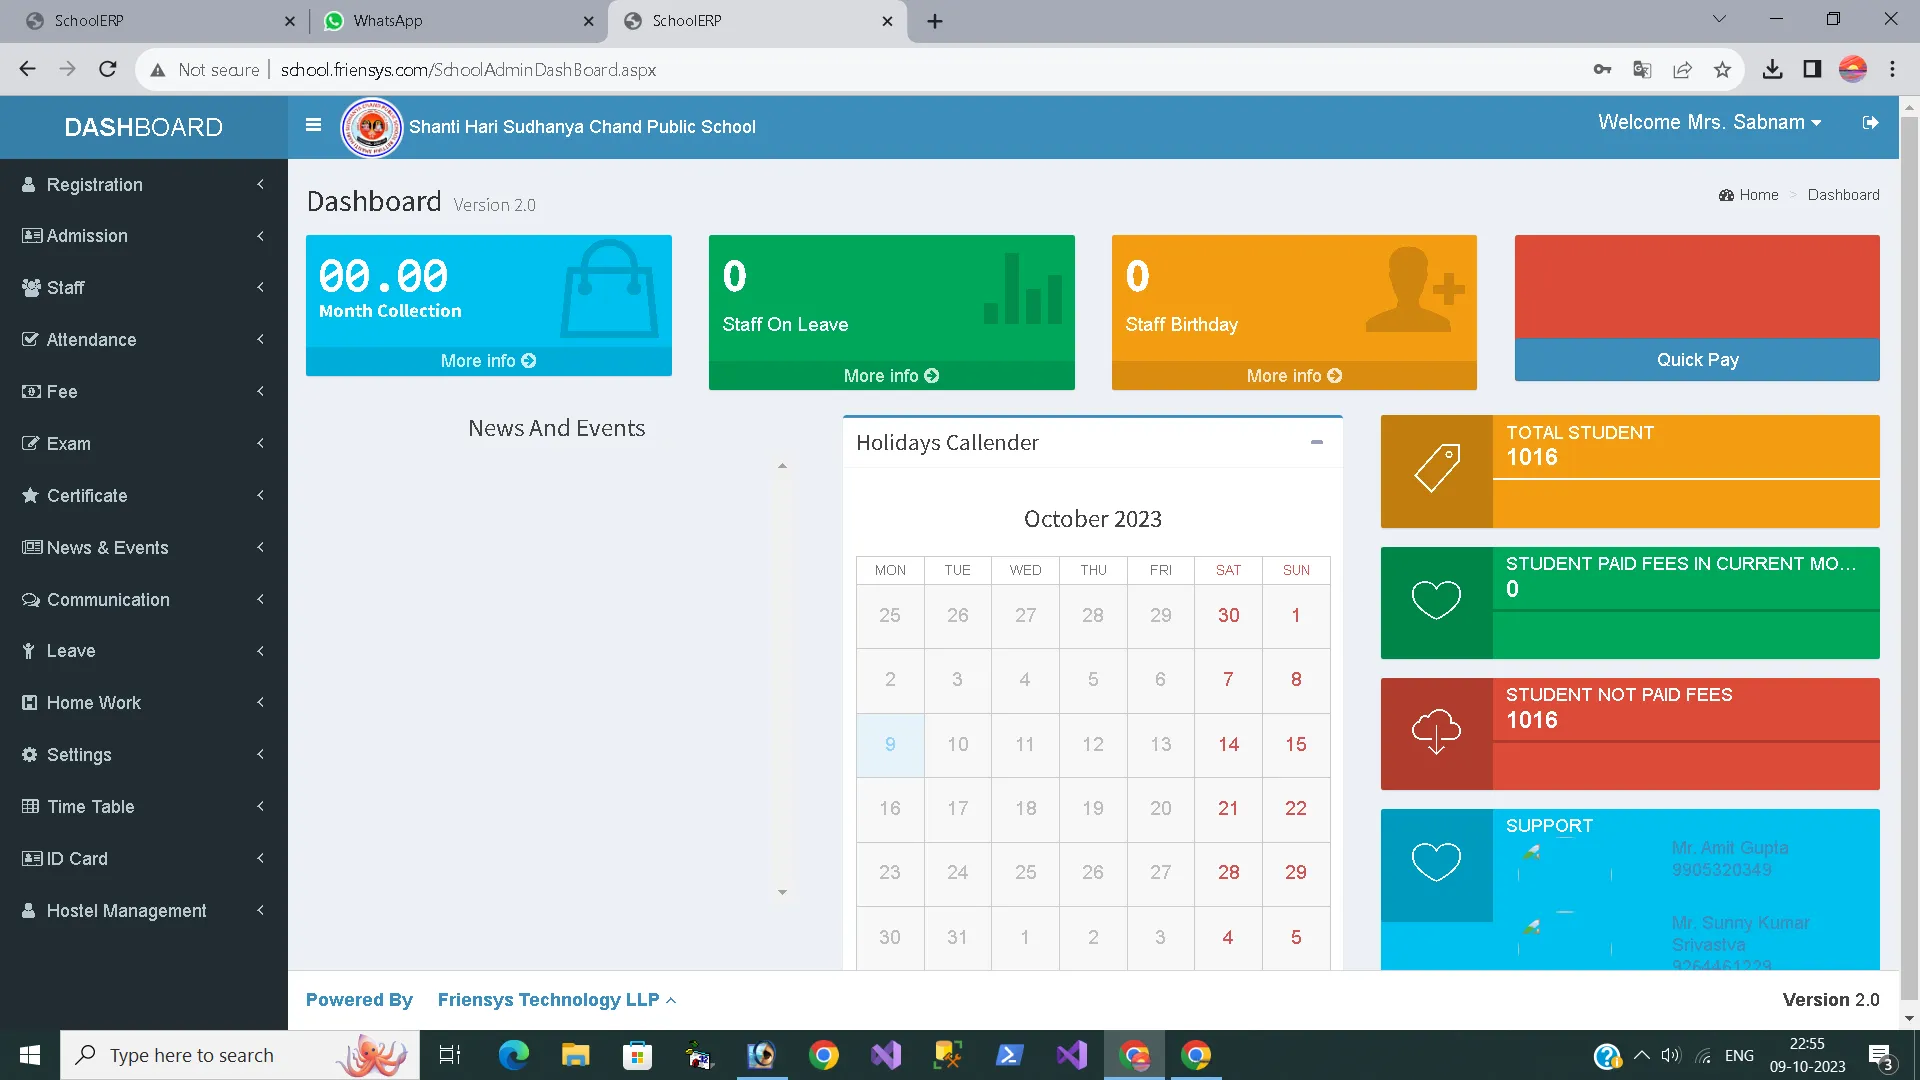Click the Registration user icon in sidebar

pos(29,184)
